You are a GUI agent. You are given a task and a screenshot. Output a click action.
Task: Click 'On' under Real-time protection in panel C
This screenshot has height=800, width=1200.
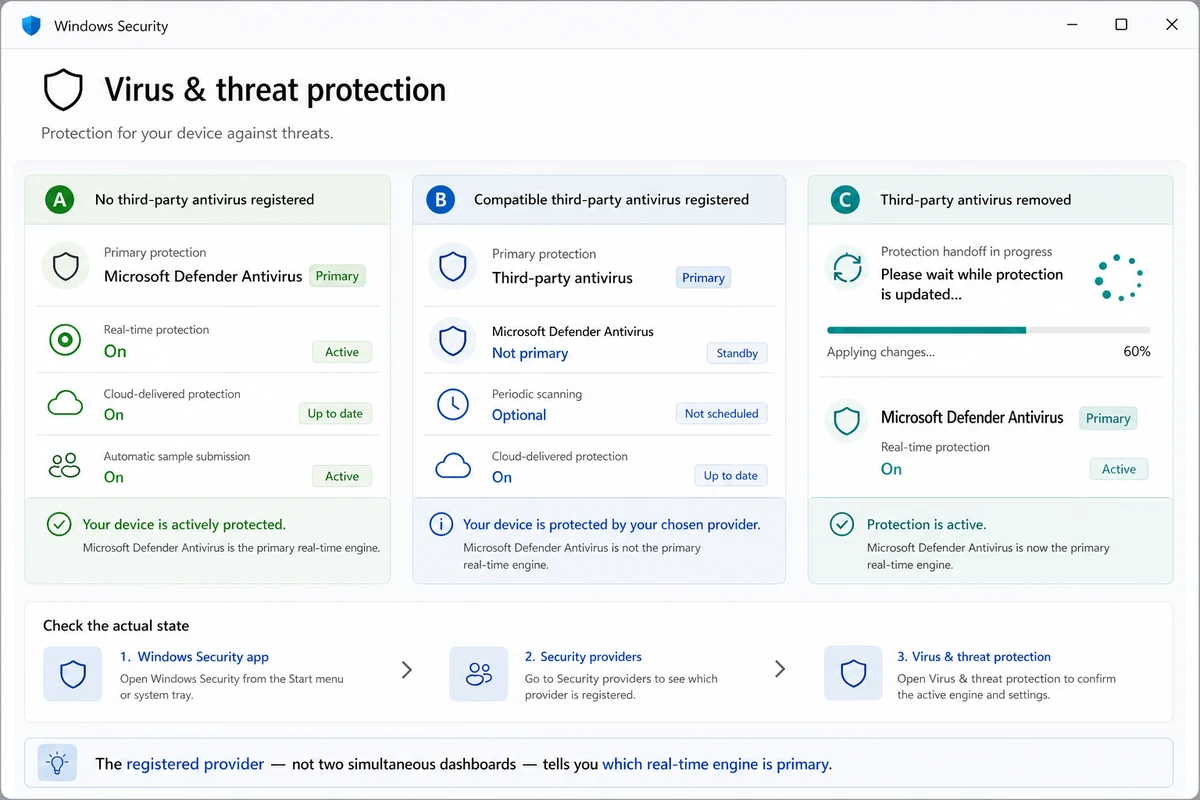[x=891, y=469]
